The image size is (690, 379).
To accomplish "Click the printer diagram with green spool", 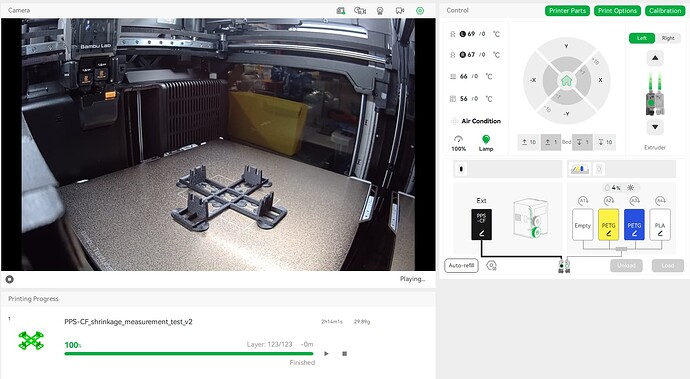I will click(530, 219).
